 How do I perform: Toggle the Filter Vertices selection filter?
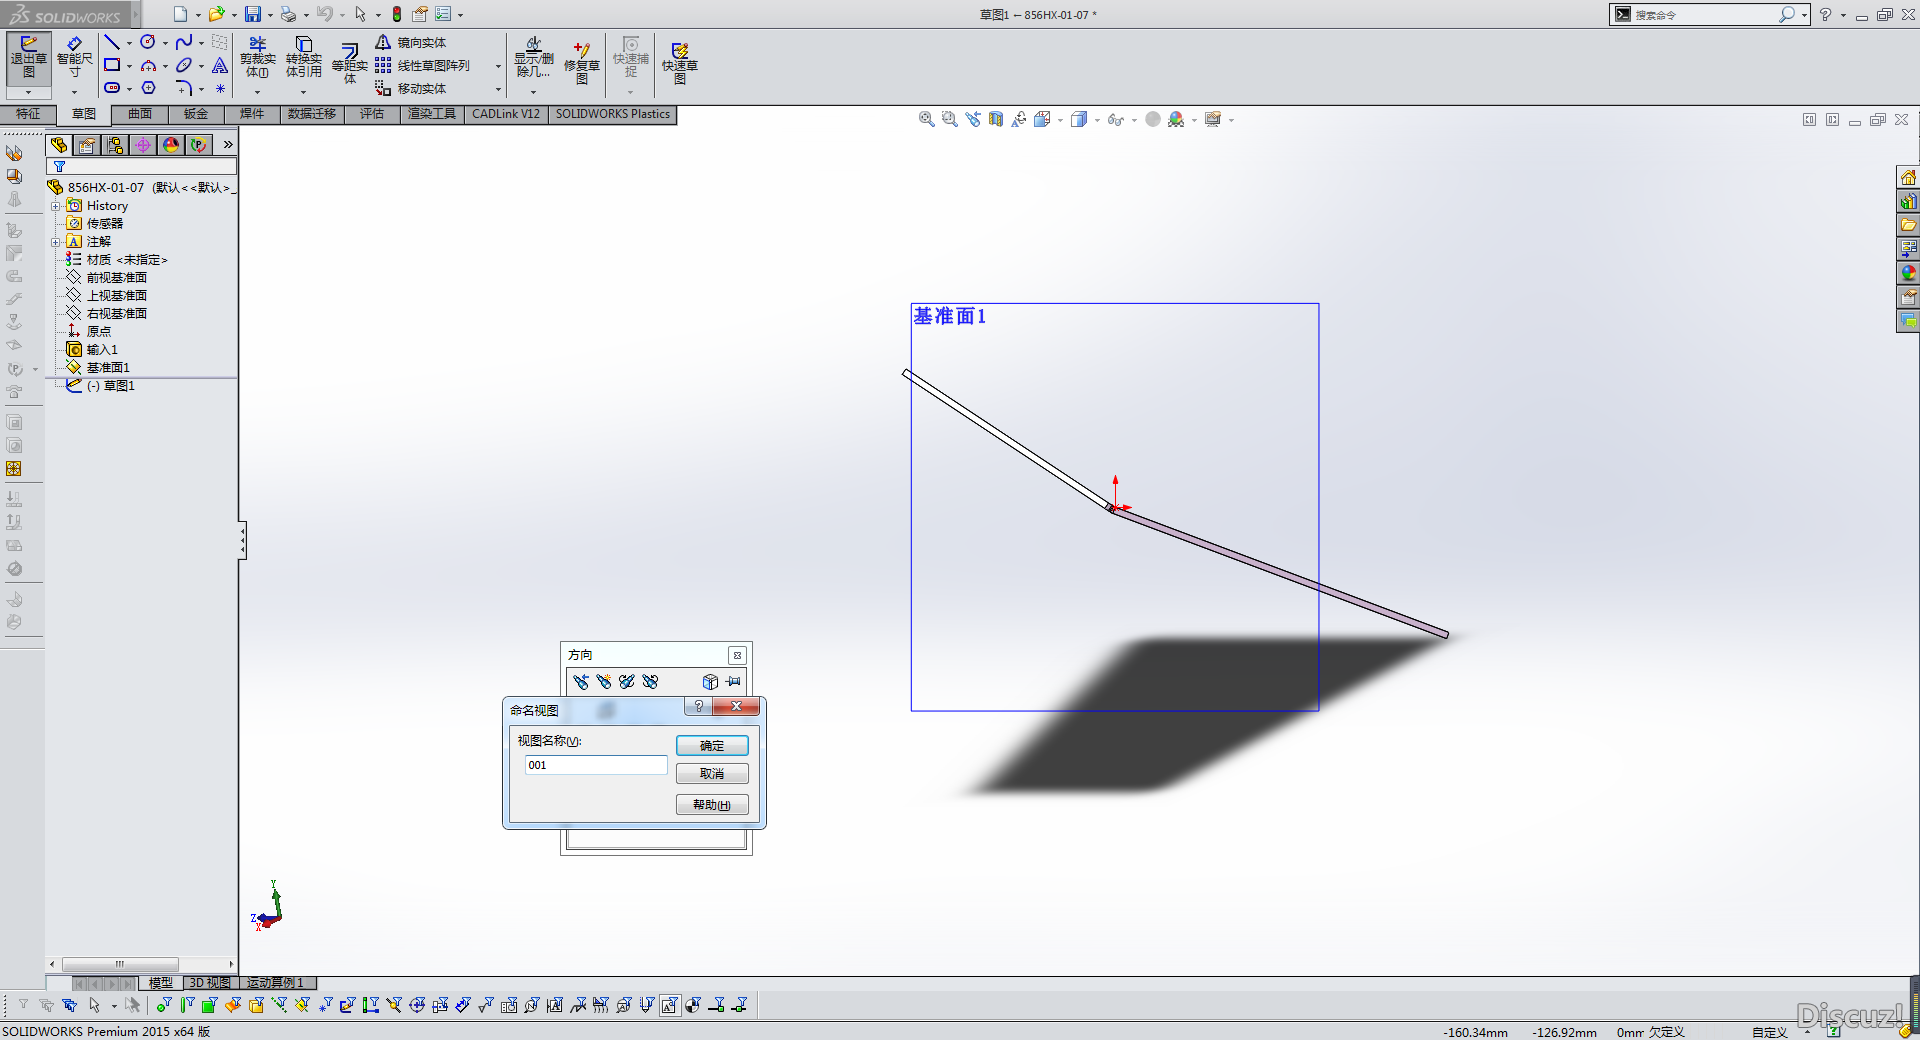pos(163,1005)
